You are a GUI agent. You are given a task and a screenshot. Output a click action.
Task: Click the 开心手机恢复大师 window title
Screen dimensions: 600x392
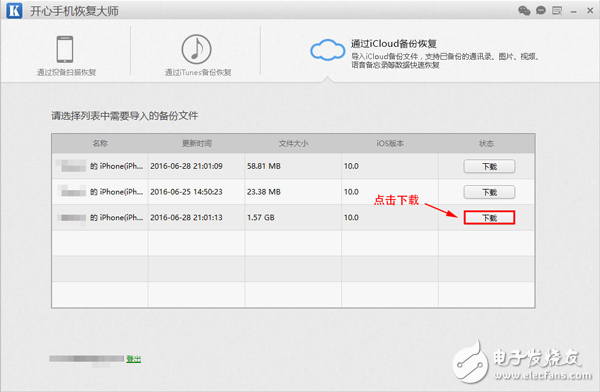pos(74,11)
